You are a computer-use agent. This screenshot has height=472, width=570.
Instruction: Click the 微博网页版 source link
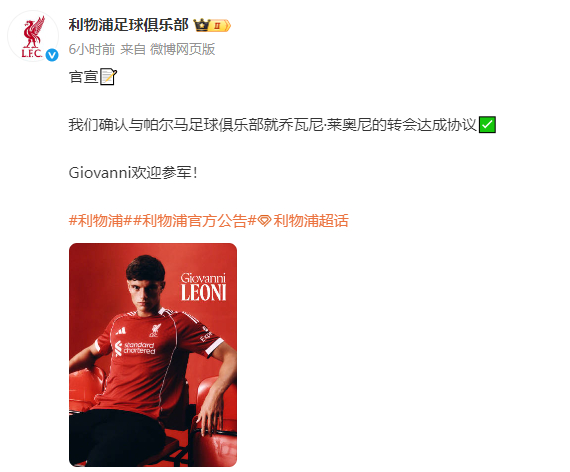point(182,49)
